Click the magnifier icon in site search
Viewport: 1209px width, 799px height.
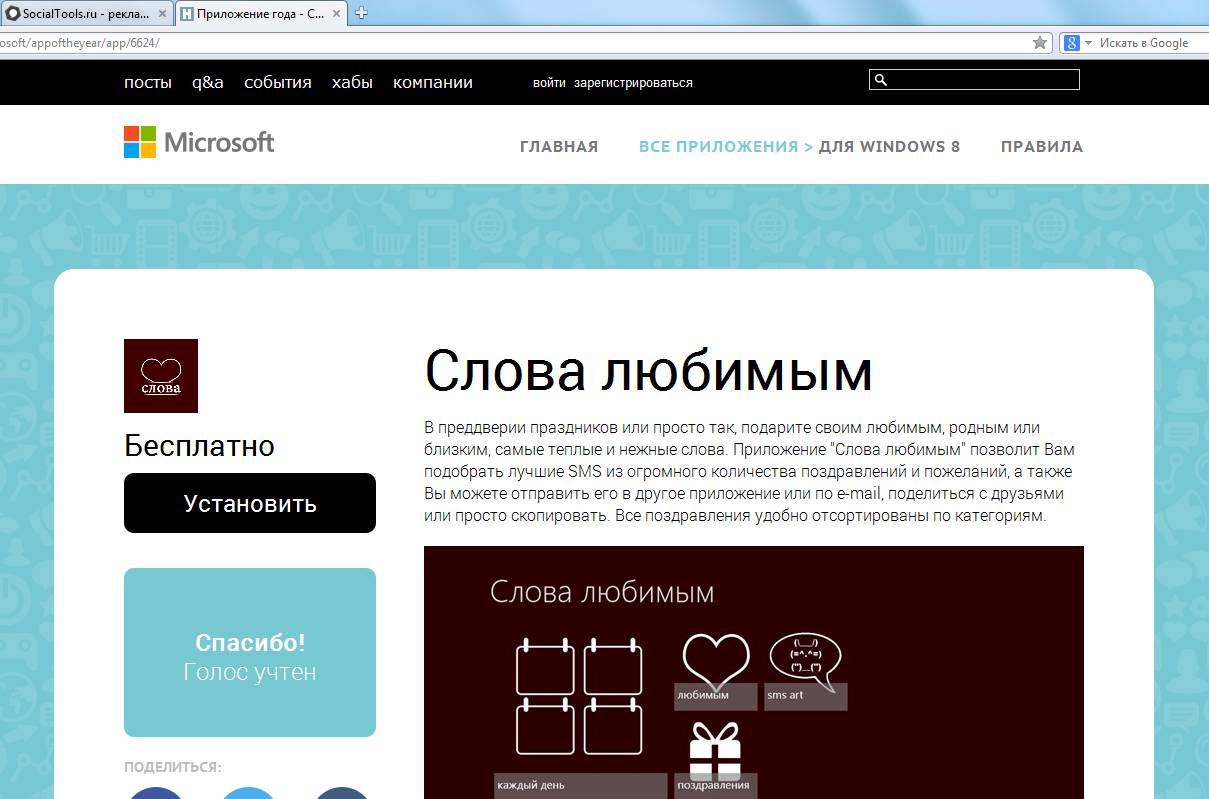click(x=880, y=80)
